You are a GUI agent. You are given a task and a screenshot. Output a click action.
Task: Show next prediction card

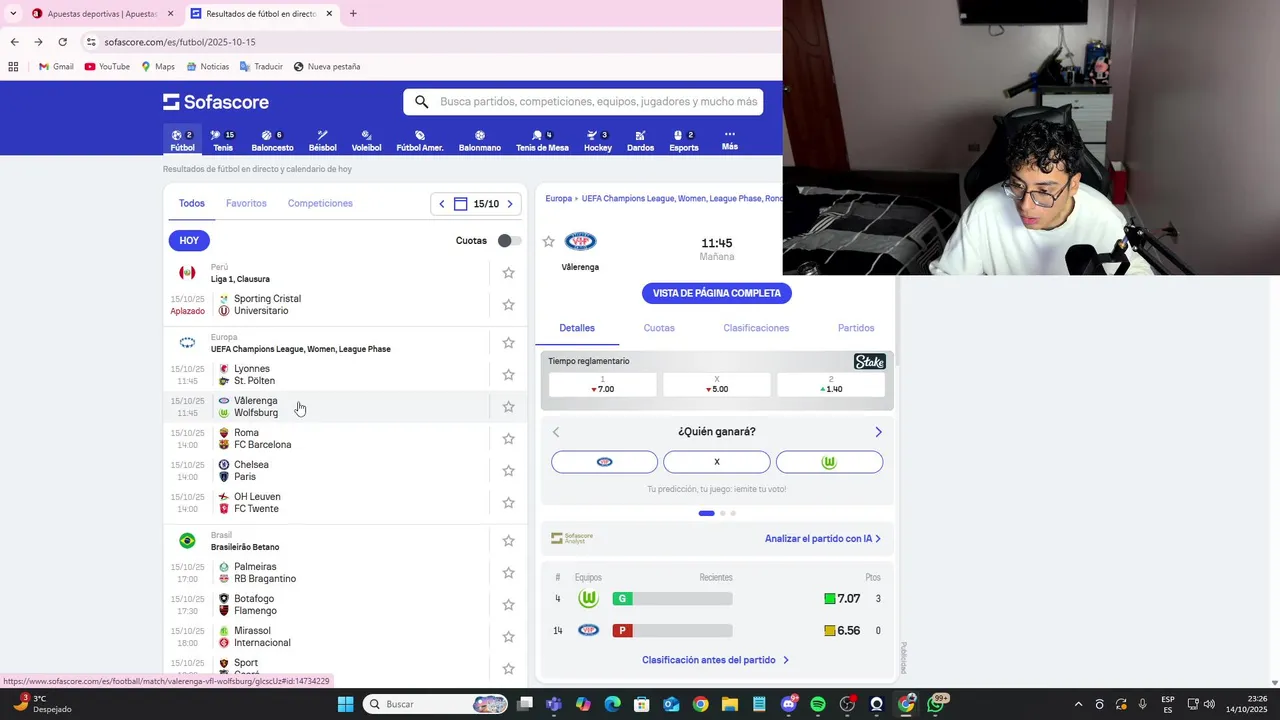pyautogui.click(x=878, y=432)
